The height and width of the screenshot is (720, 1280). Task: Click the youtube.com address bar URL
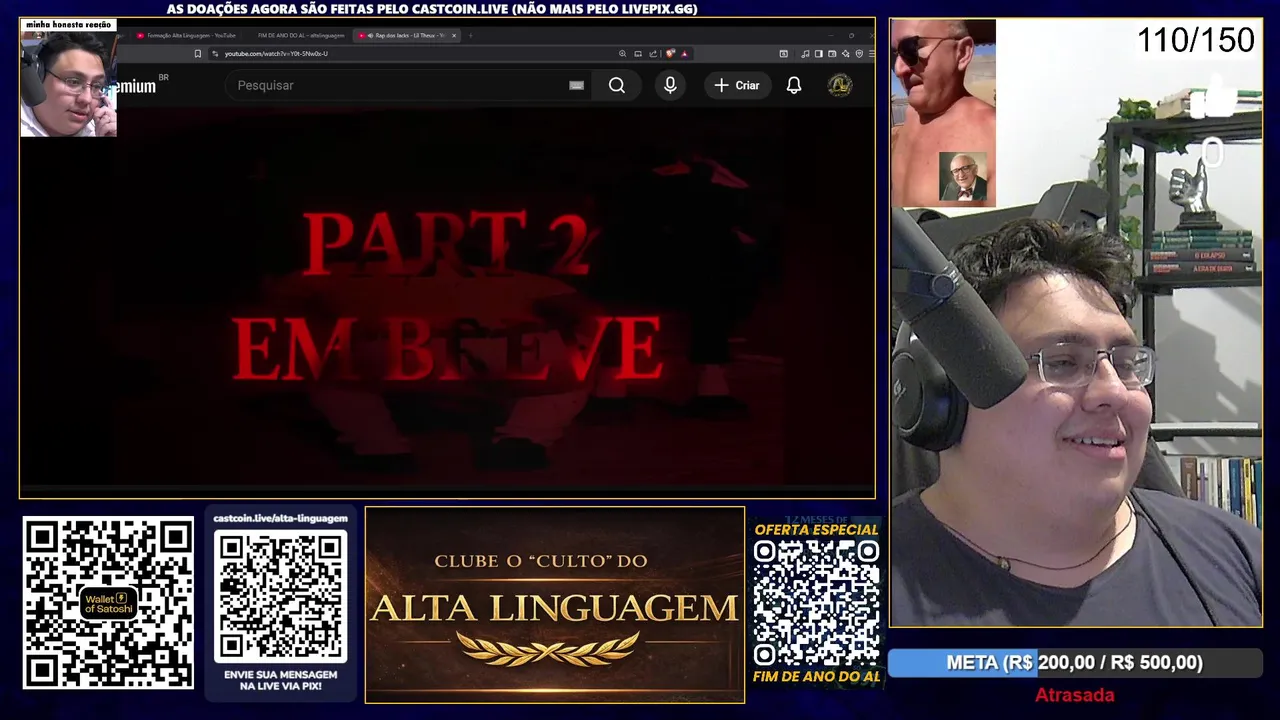coord(276,54)
